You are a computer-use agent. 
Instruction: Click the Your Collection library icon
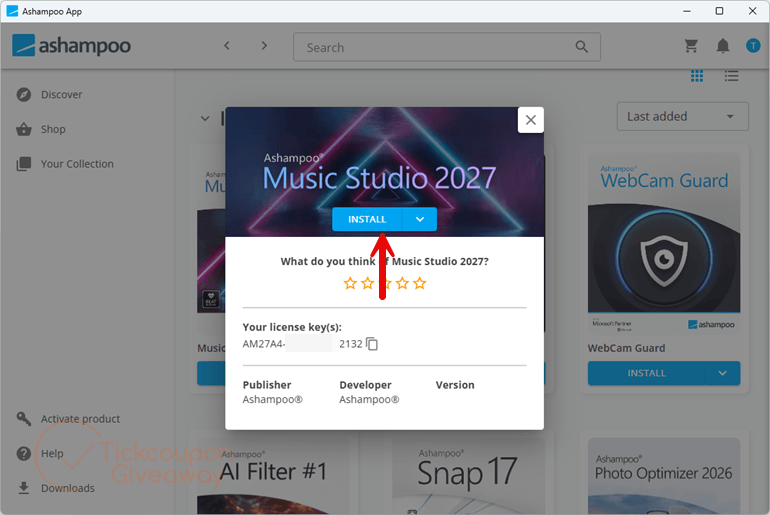coord(24,164)
